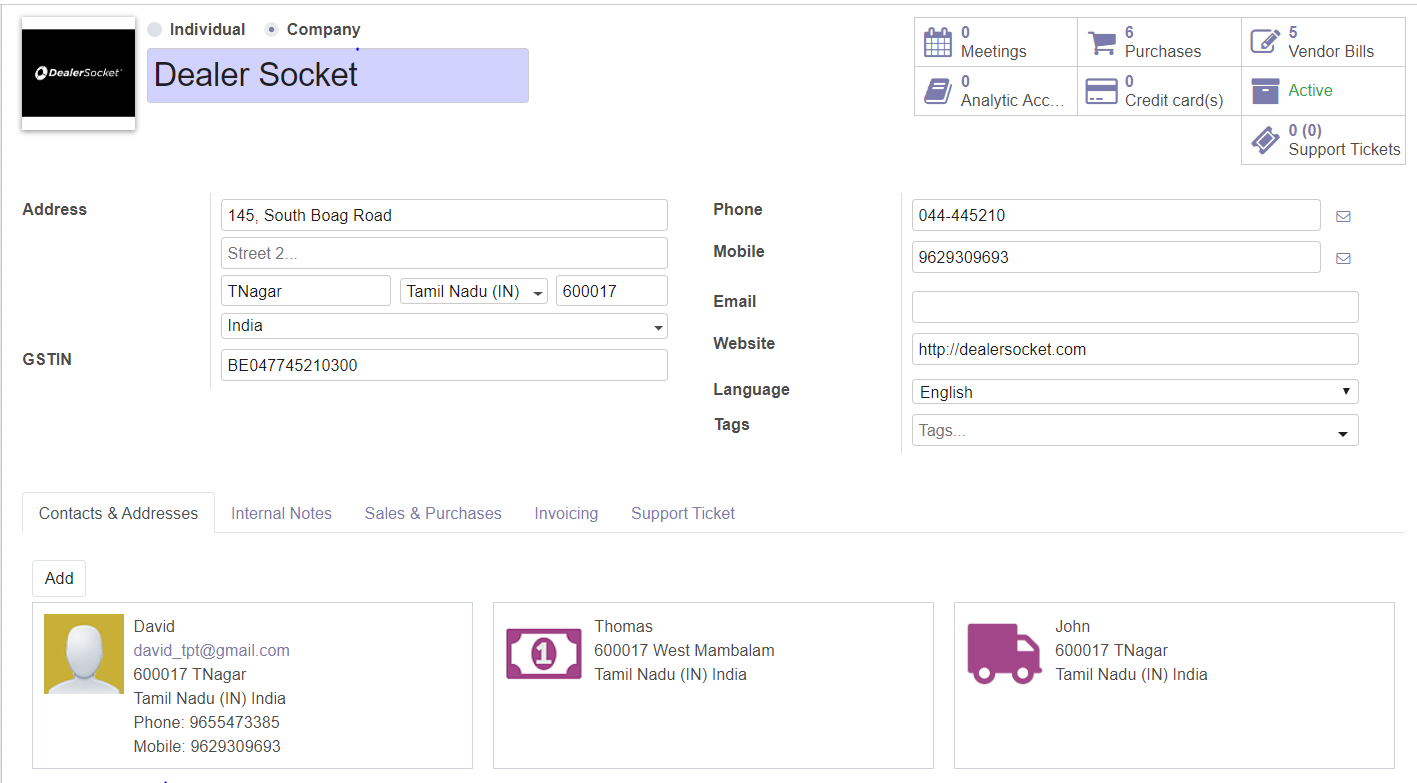Open the Vendor Bills pencil icon
The width and height of the screenshot is (1417, 783).
1265,42
